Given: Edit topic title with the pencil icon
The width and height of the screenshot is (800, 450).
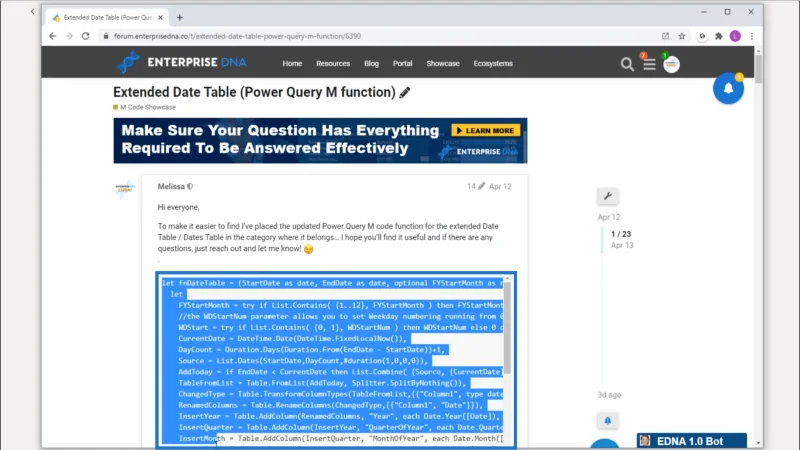Looking at the screenshot, I should pos(405,92).
